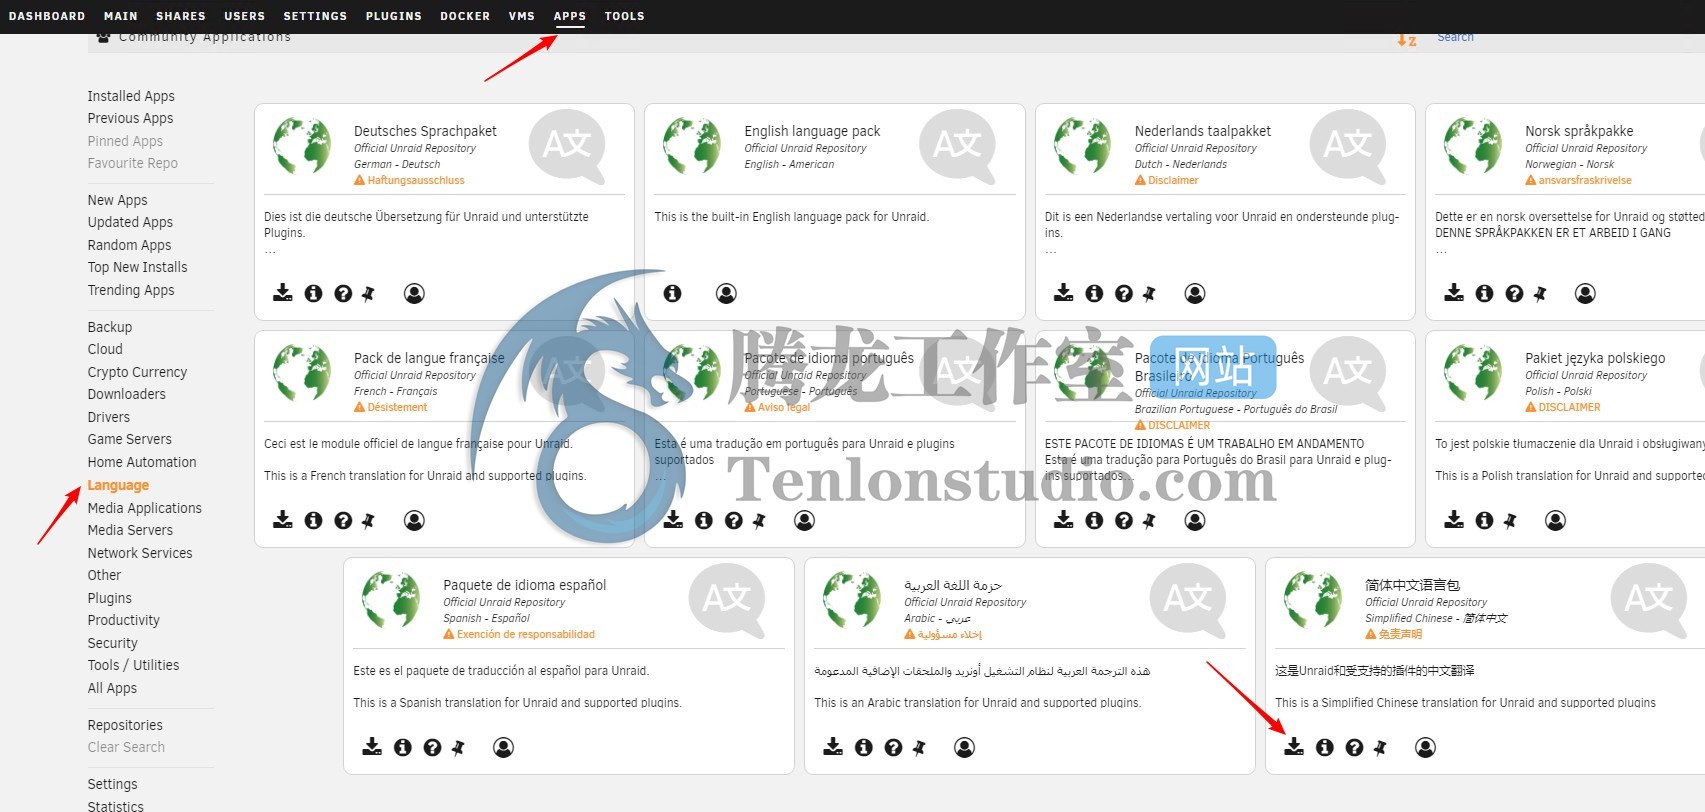Click the Deutsches Sprachpaket globe thumbnail

click(302, 146)
